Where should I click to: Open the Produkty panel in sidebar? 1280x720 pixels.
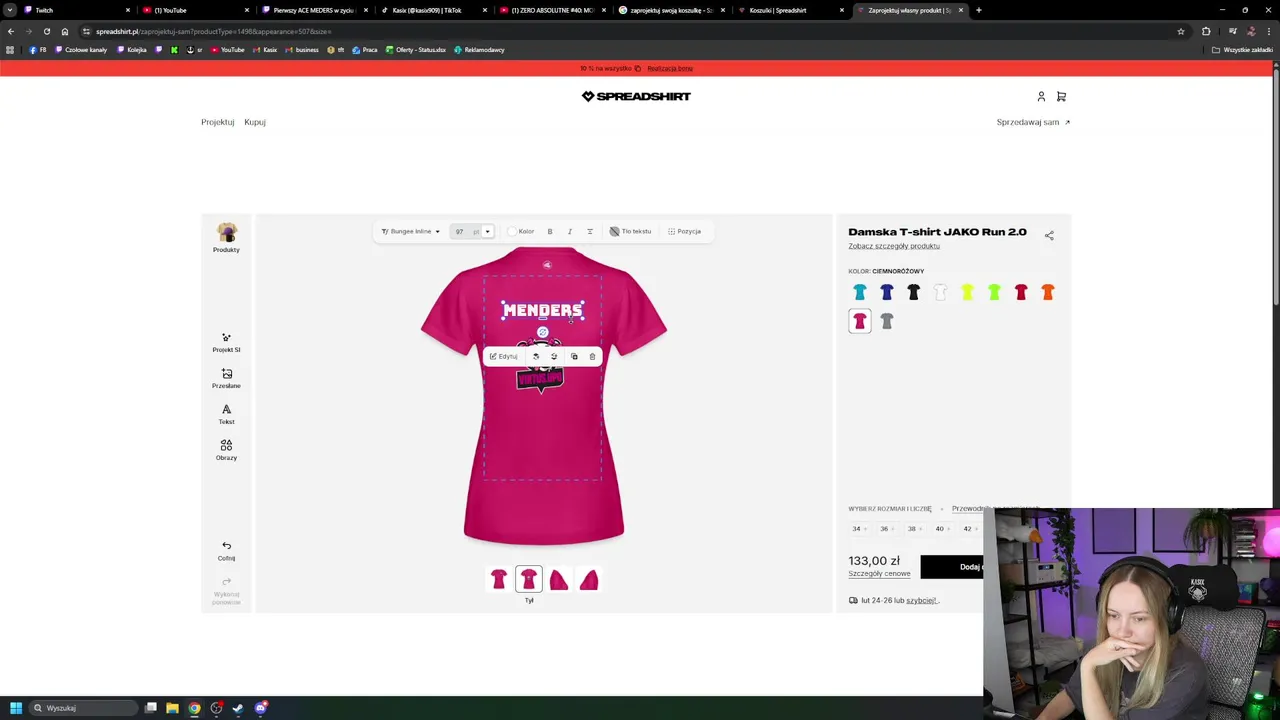226,238
